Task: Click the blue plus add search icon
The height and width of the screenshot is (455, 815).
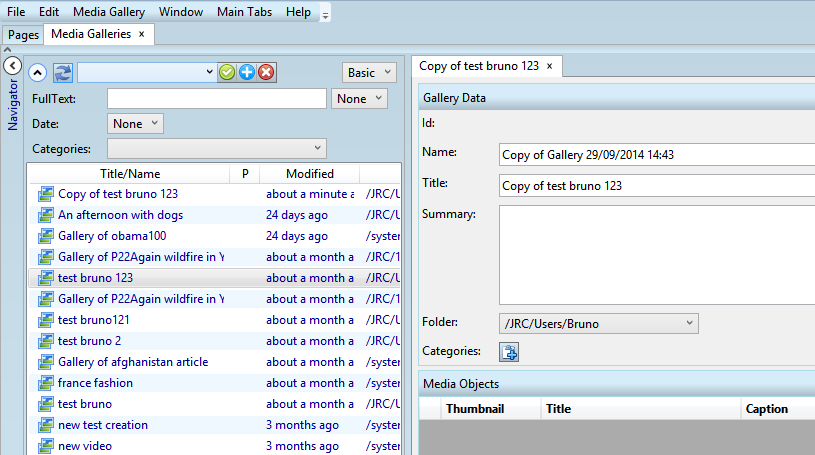Action: 247,72
